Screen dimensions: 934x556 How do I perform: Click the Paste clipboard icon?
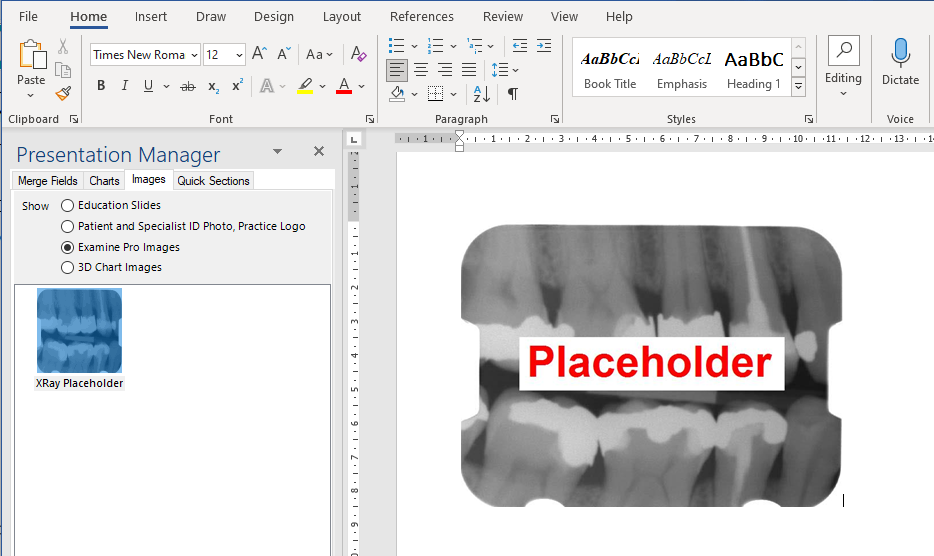point(32,55)
